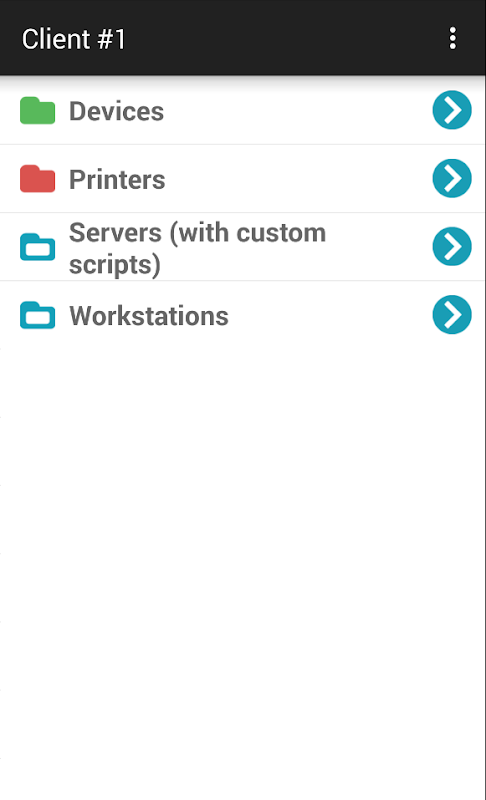Expand Devices with its arrow button
The width and height of the screenshot is (486, 800).
(452, 110)
